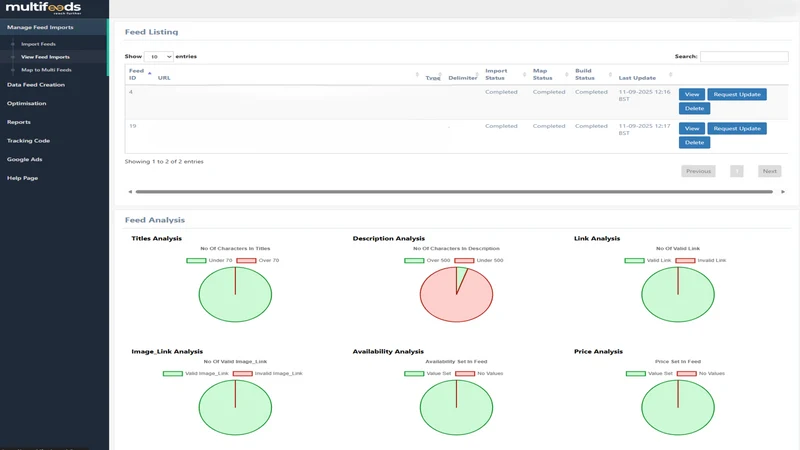The image size is (800, 450).
Task: Select page 1 in pagination
Action: click(737, 171)
